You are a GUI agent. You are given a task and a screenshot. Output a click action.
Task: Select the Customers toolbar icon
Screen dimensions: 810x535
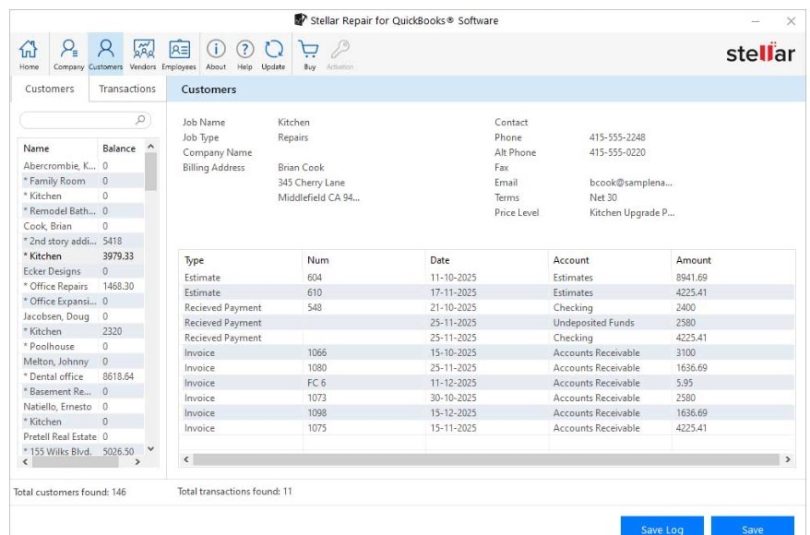[105, 54]
